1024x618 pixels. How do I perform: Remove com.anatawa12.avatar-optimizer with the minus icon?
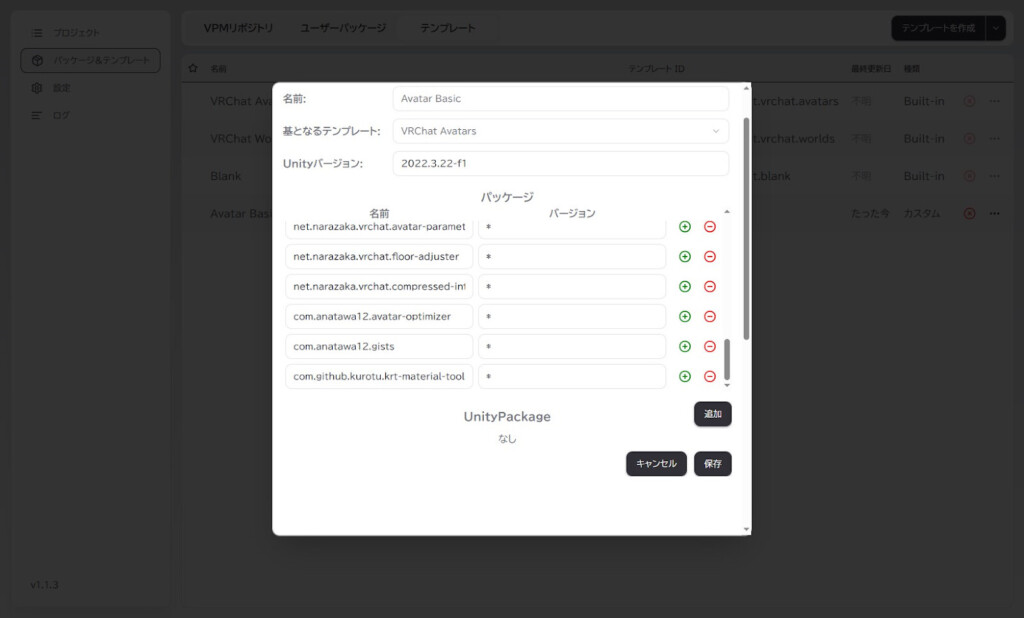710,316
